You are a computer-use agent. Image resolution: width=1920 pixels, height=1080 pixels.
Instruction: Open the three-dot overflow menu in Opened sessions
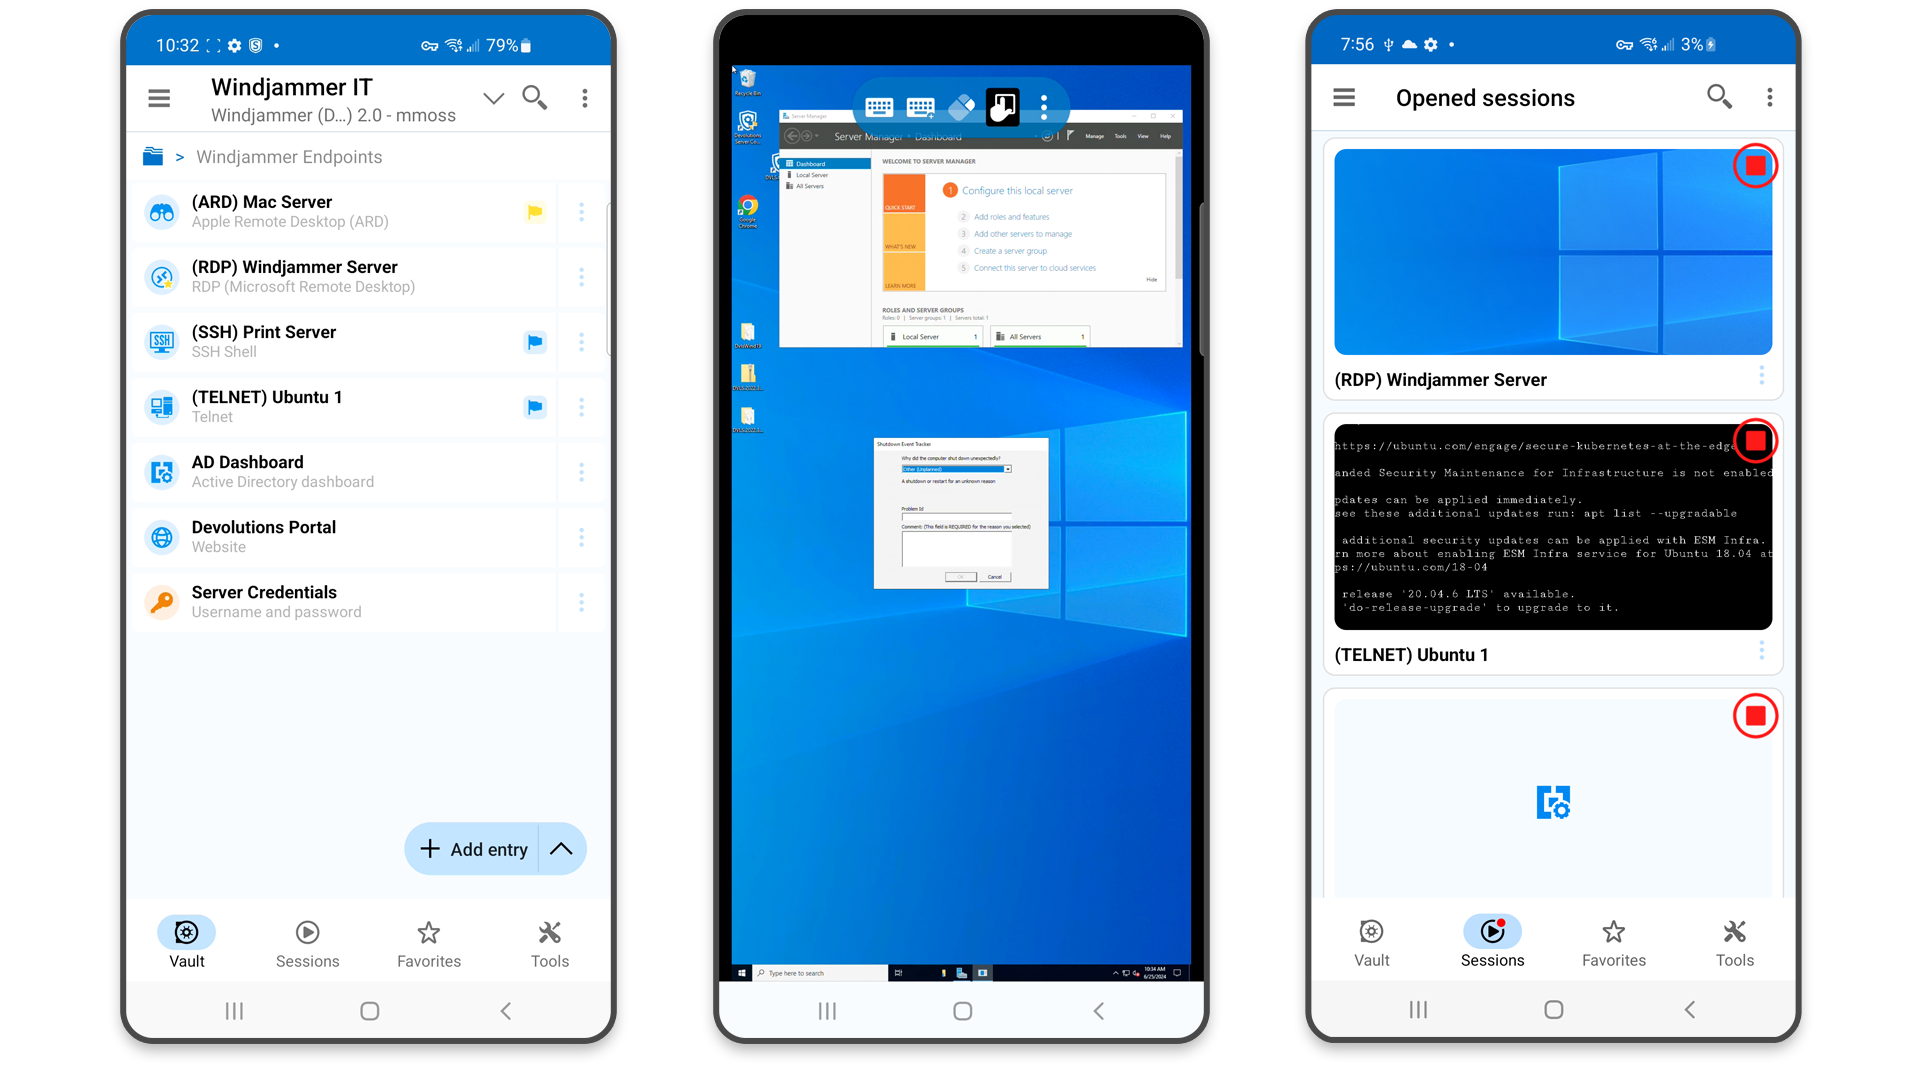(x=1770, y=96)
